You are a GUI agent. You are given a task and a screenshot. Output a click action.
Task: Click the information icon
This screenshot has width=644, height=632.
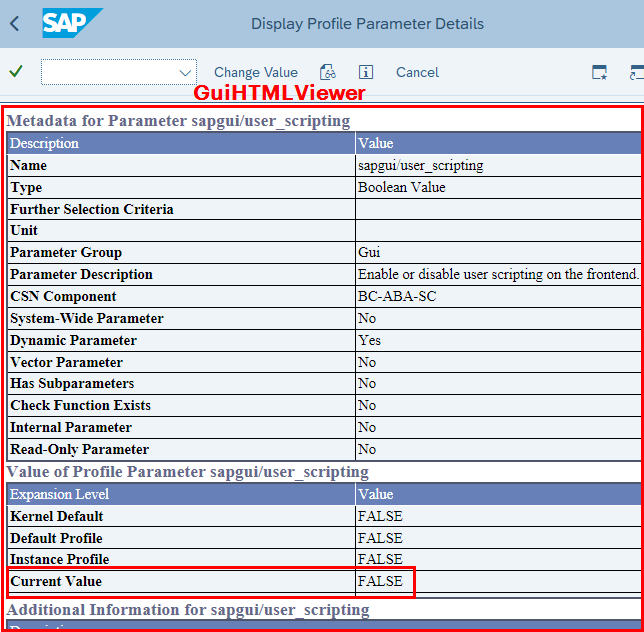click(x=366, y=72)
